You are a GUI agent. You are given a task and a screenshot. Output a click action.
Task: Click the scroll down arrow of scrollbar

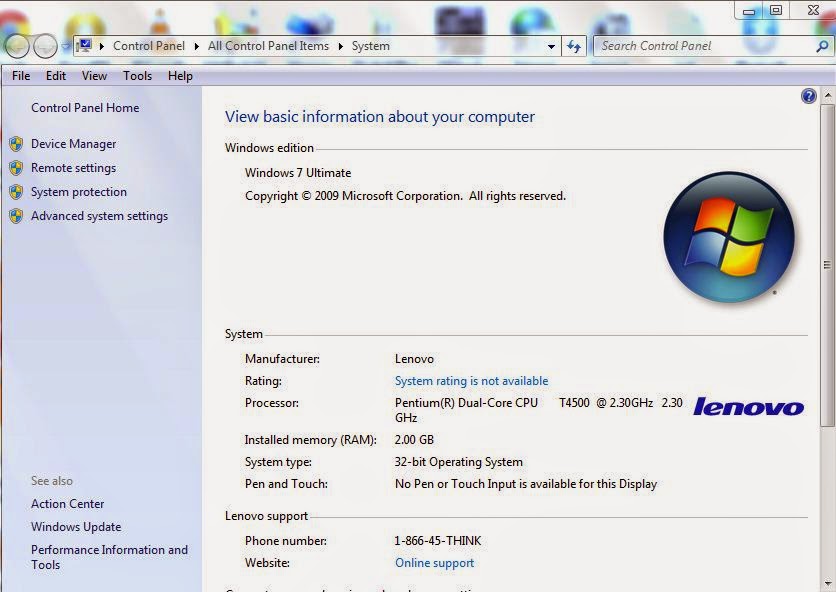[x=827, y=583]
